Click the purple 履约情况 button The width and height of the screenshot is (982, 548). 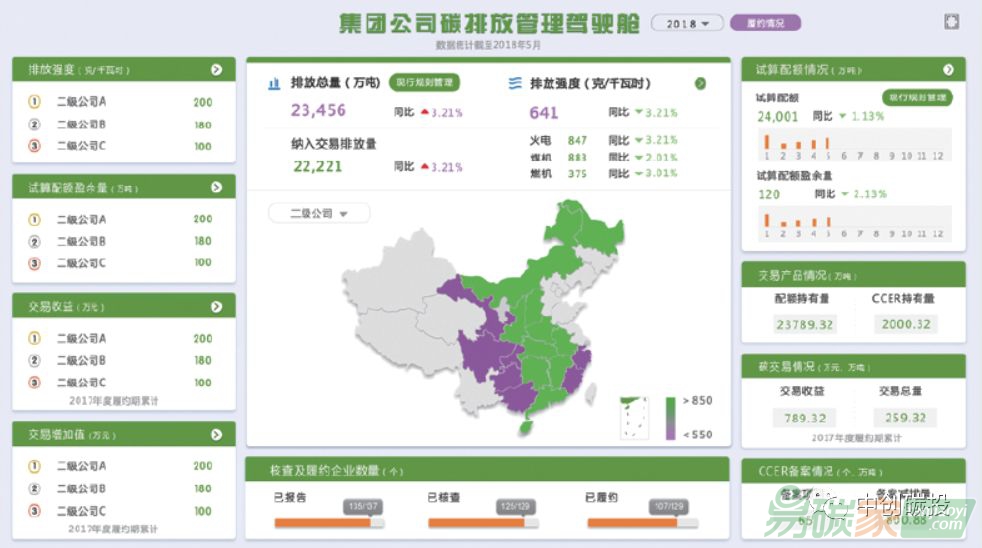pos(765,23)
